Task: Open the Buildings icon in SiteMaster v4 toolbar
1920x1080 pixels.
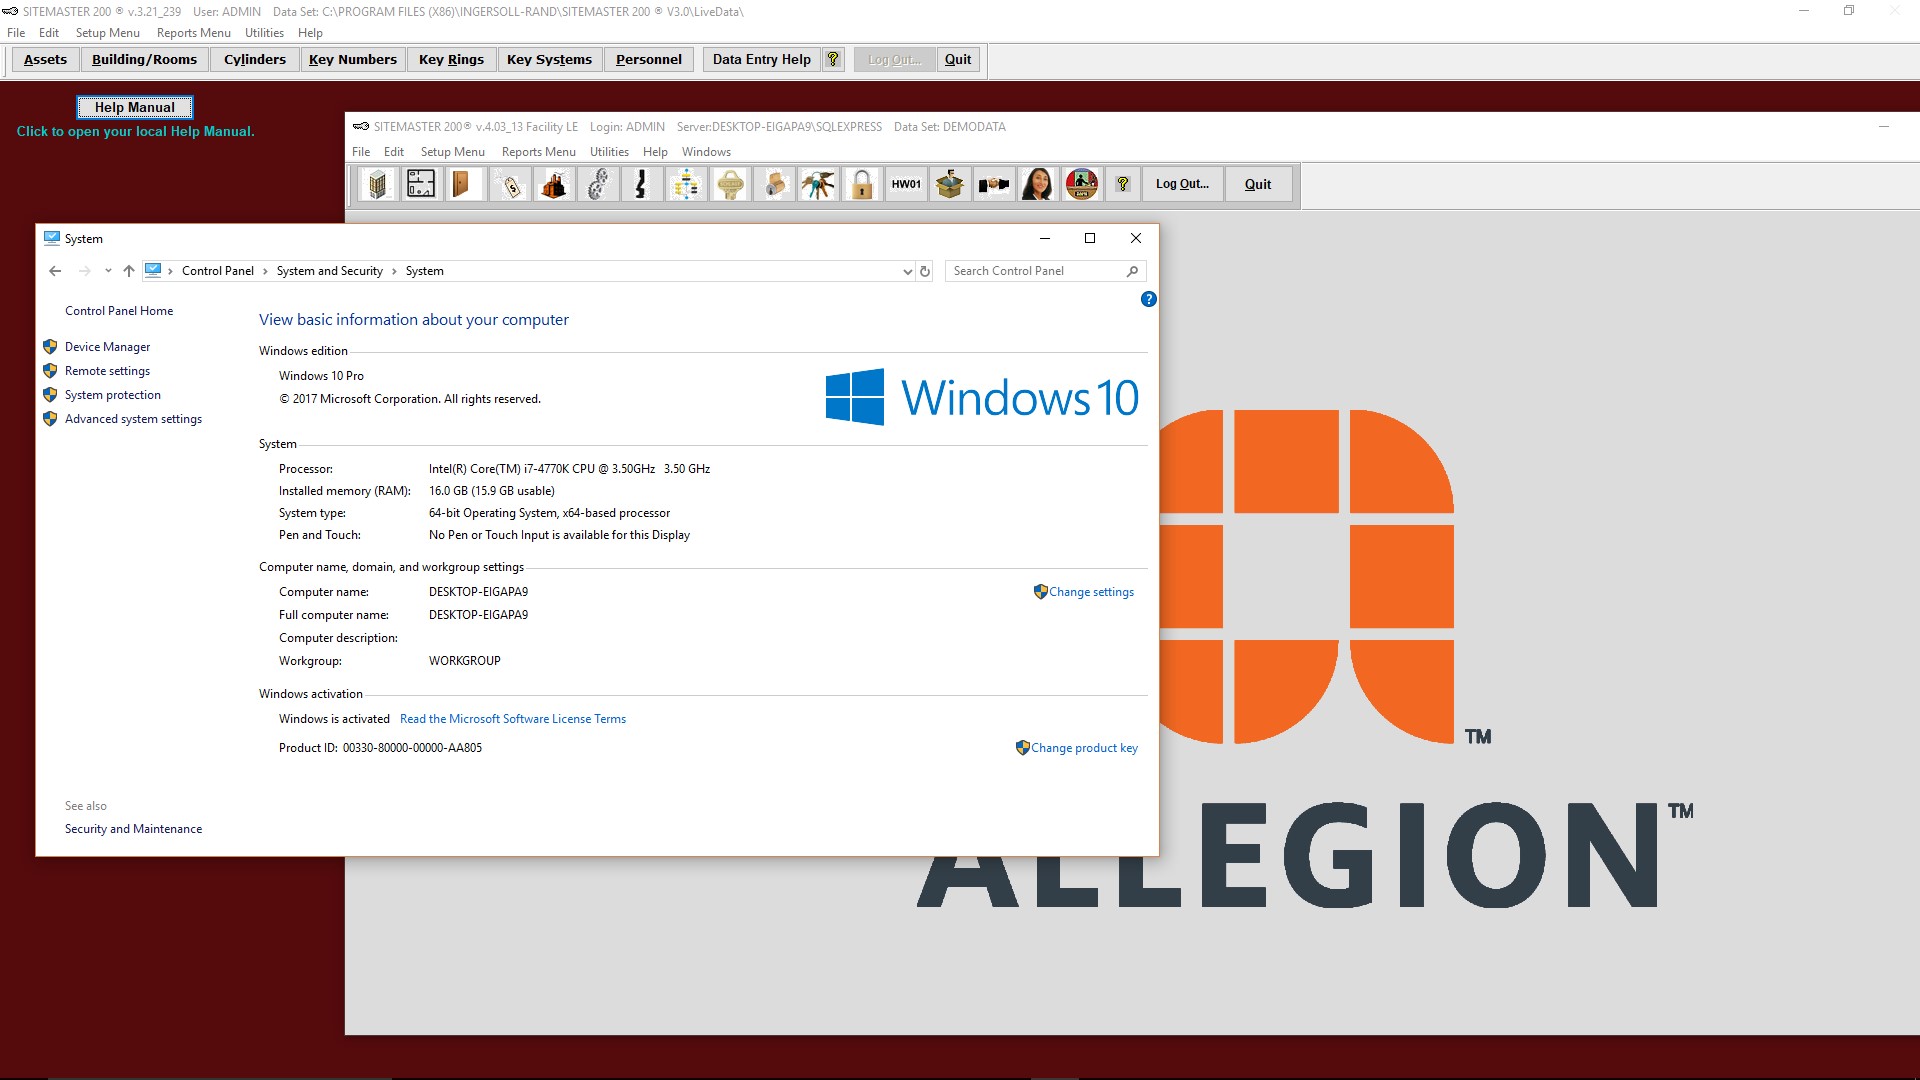Action: 377,184
